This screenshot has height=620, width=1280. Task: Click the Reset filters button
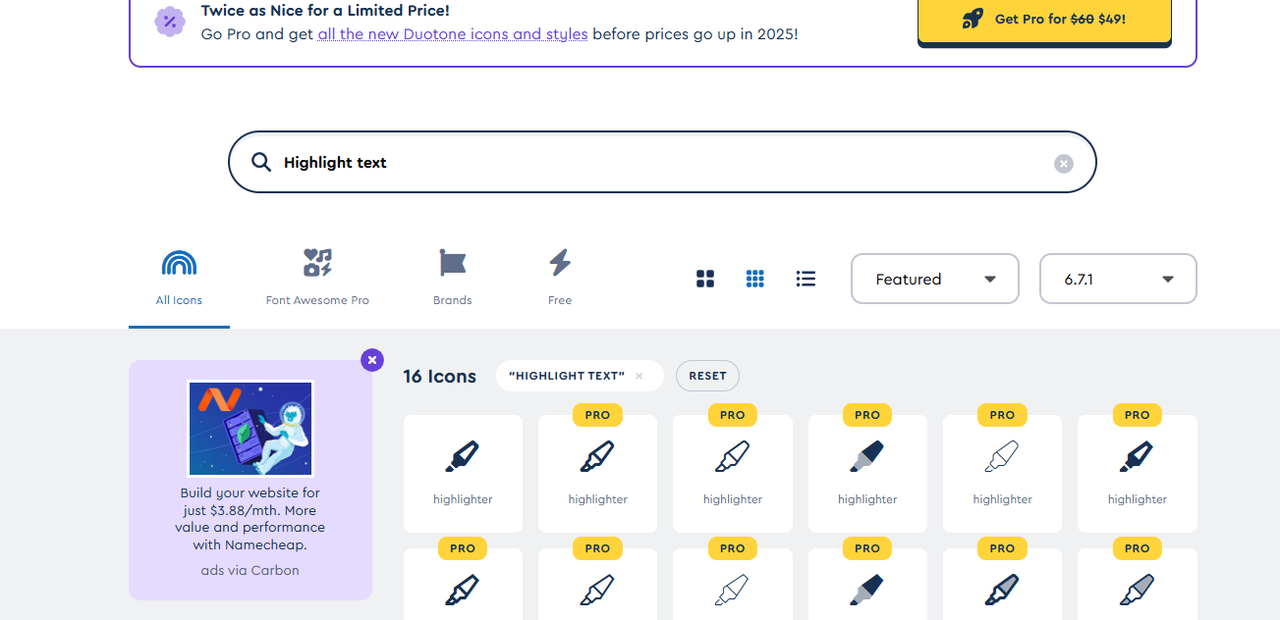tap(707, 376)
